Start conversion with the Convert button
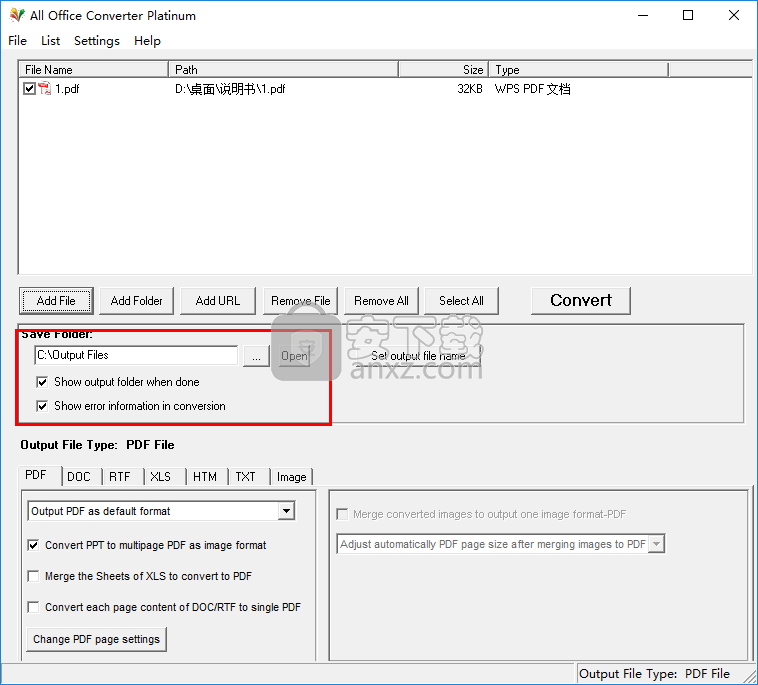758x685 pixels. 581,301
